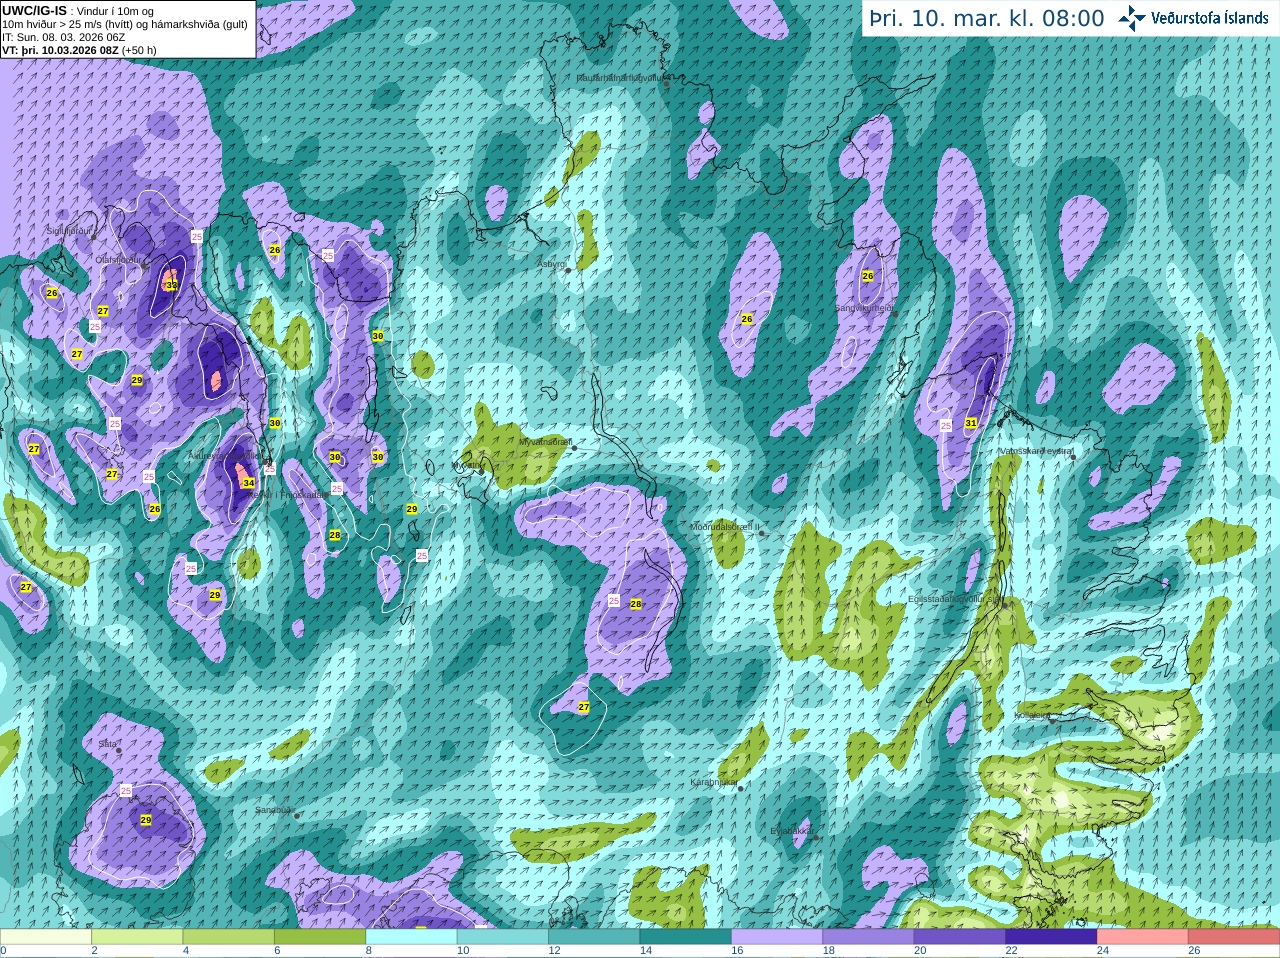Click the yellow 29 gust value below Sáta
1280x958 pixels.
[146, 820]
